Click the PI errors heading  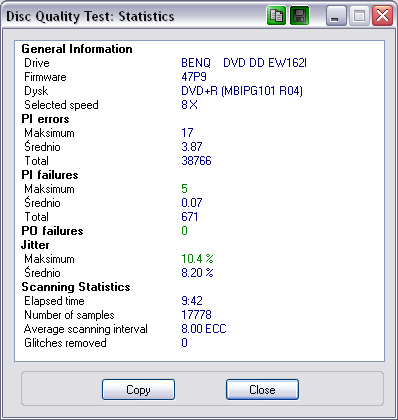pyautogui.click(x=45, y=119)
